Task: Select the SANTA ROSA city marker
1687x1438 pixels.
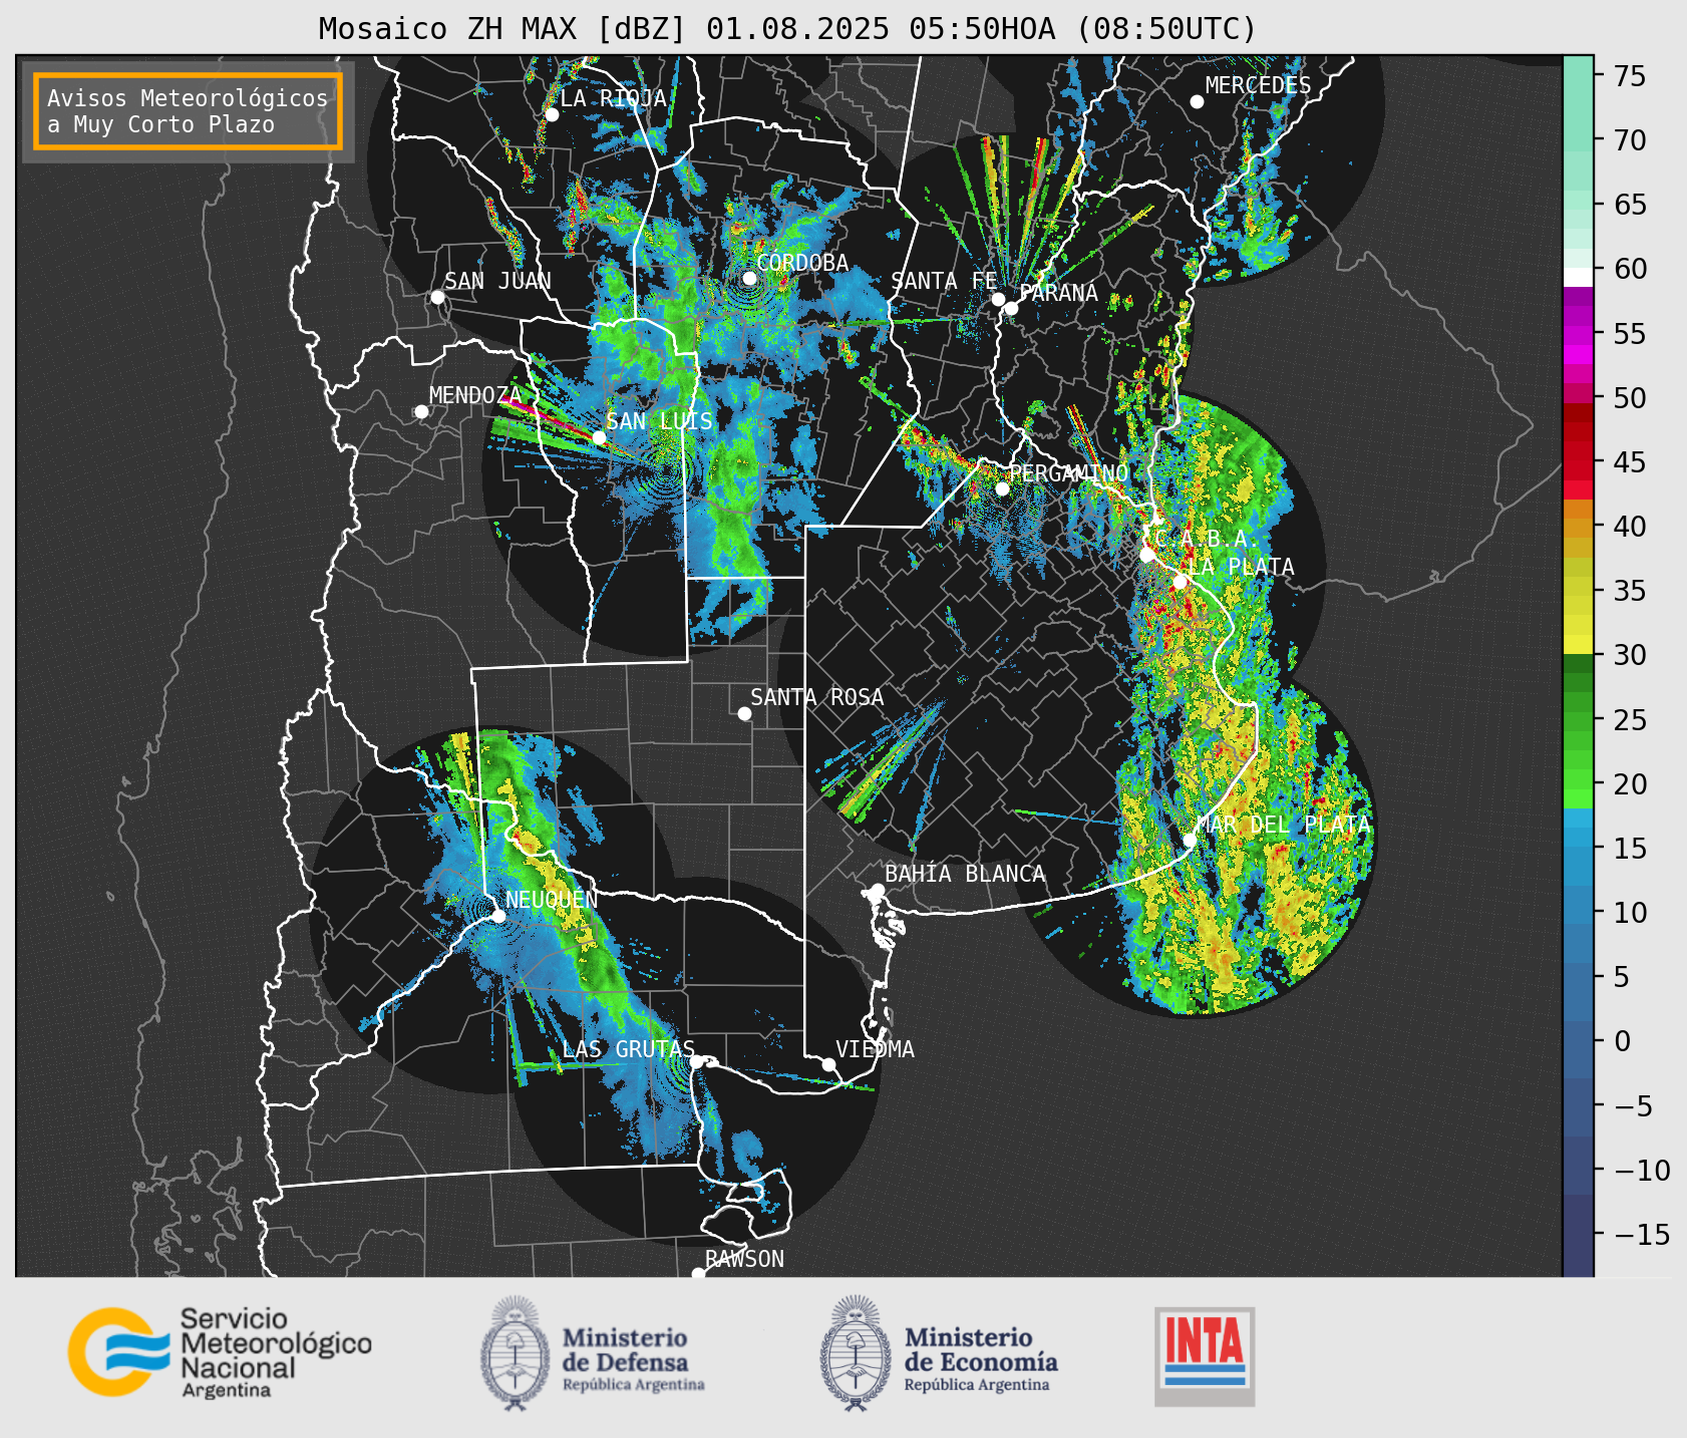Action: coord(744,713)
